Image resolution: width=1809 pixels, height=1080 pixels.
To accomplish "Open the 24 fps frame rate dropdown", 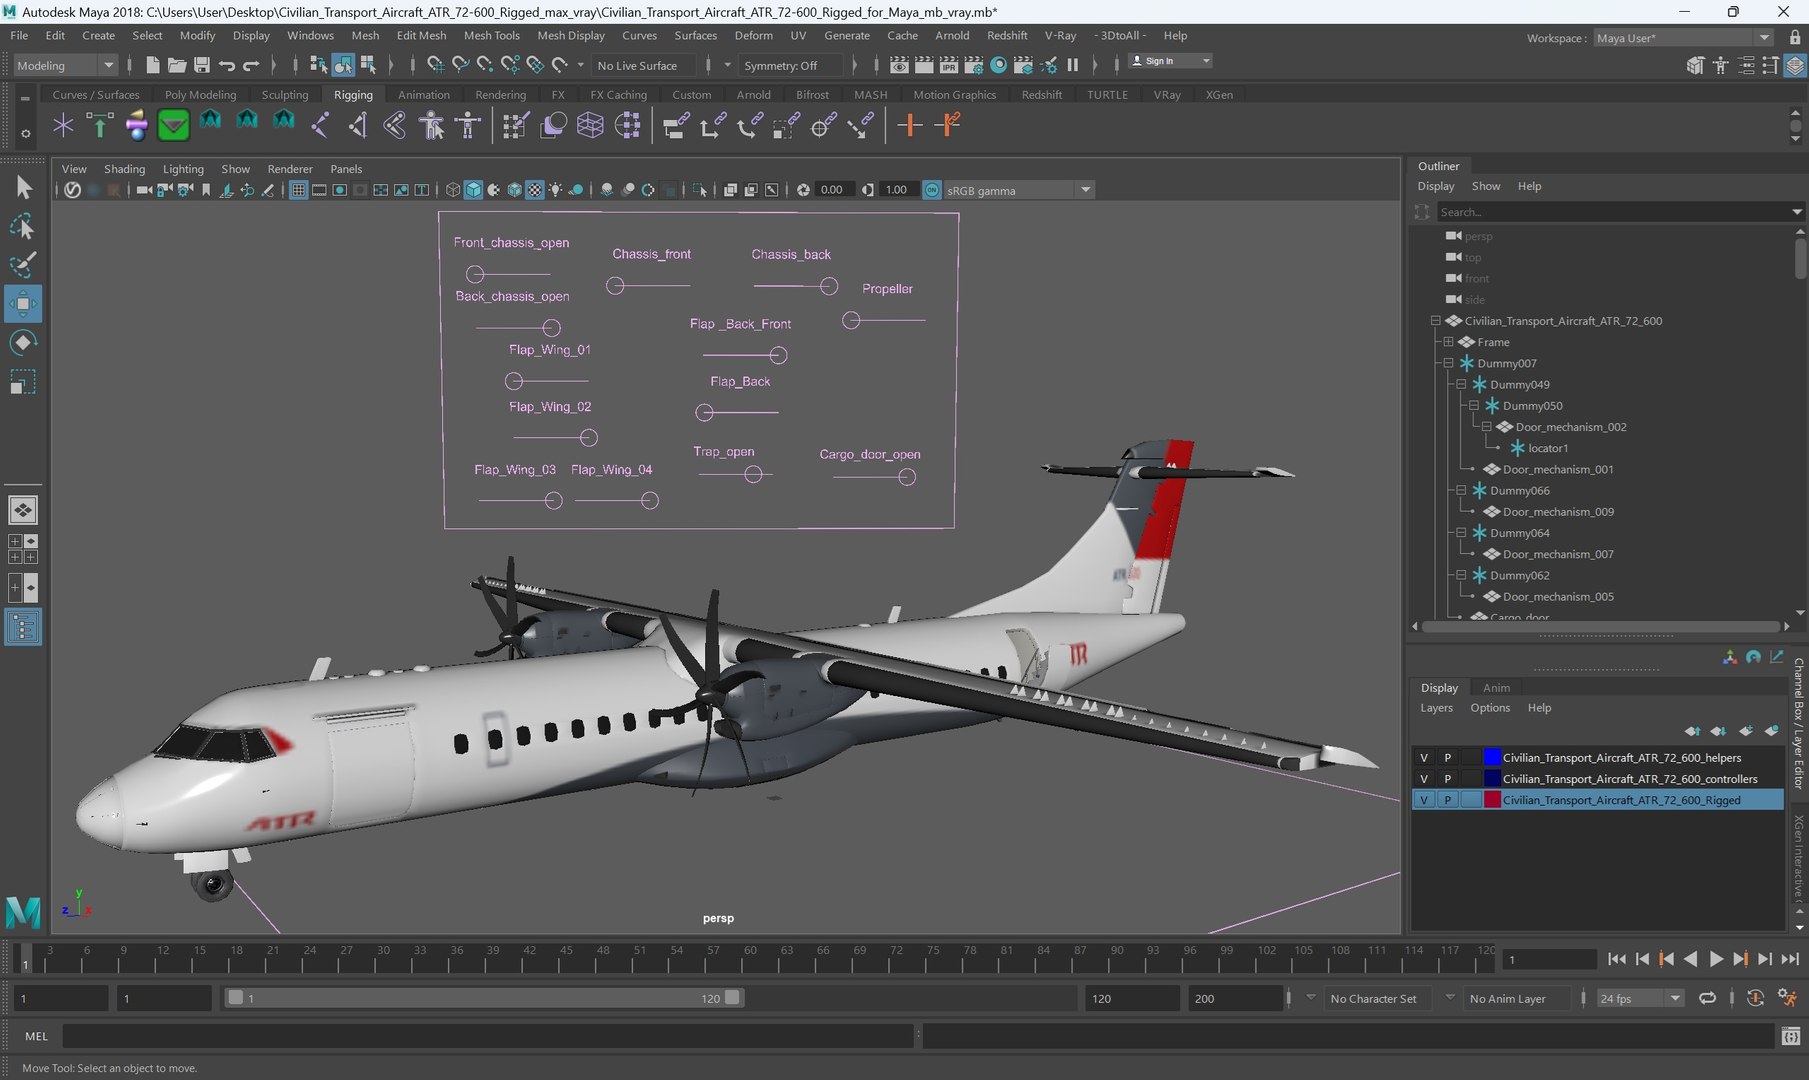I will (x=1640, y=998).
